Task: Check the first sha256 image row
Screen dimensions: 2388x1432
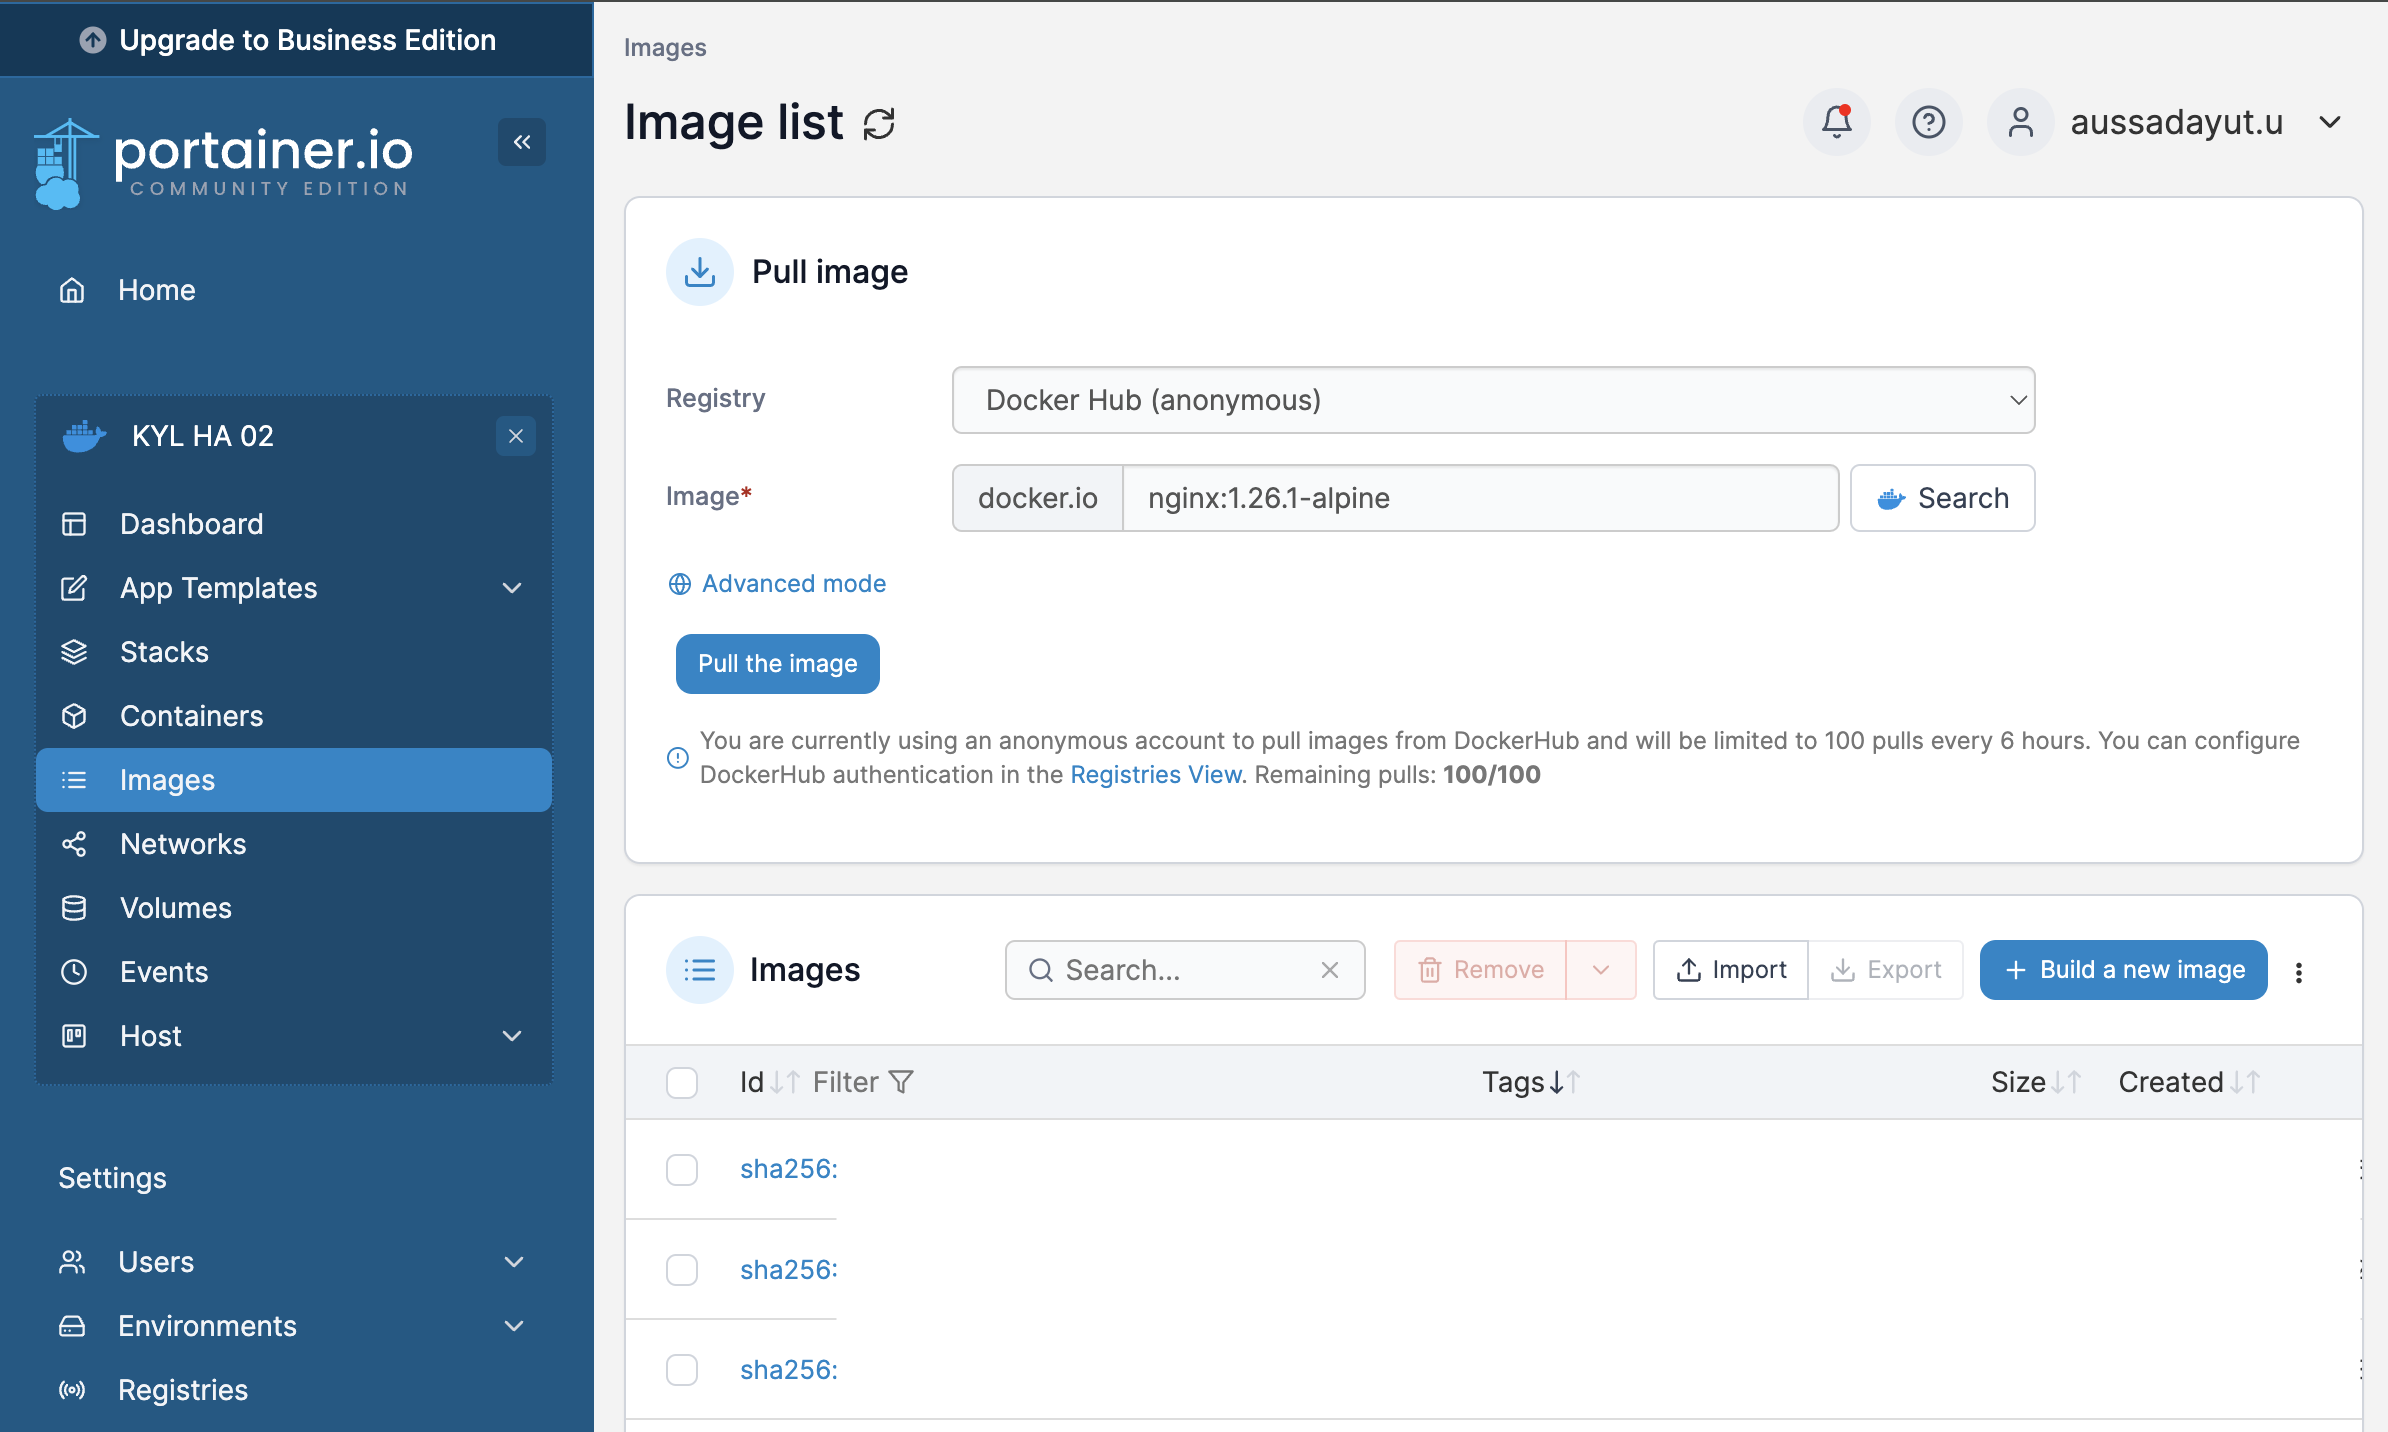Action: [x=682, y=1169]
